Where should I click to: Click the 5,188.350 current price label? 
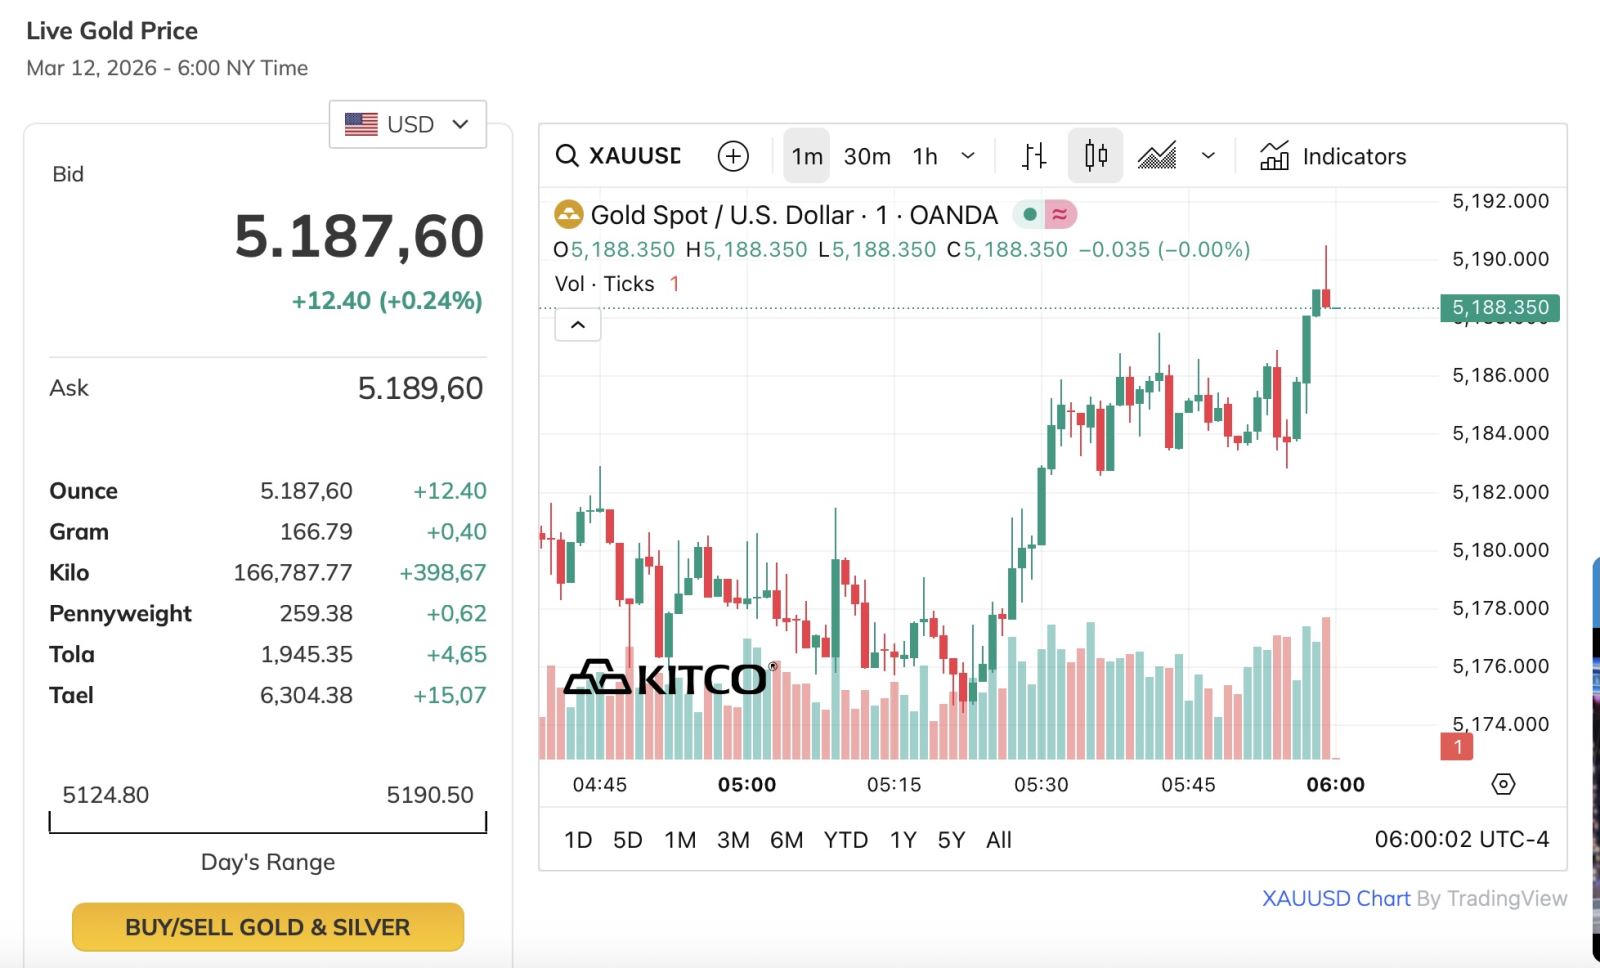(x=1499, y=308)
